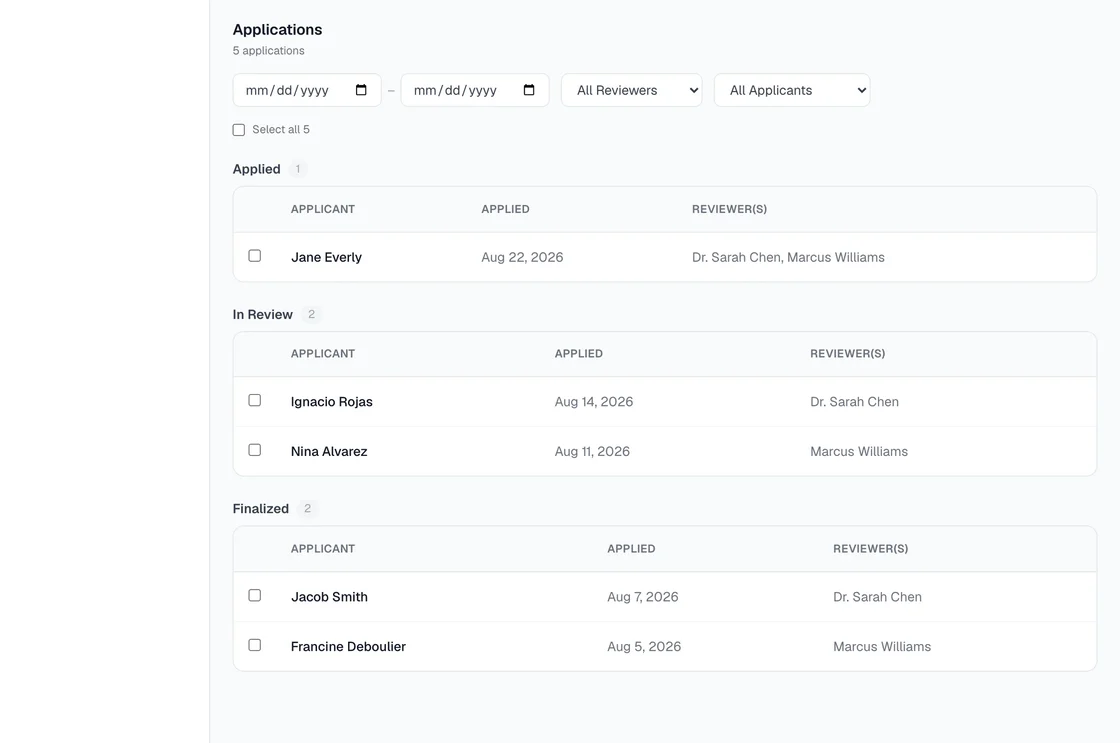Click APPLIED column header in In Review table

coord(579,354)
